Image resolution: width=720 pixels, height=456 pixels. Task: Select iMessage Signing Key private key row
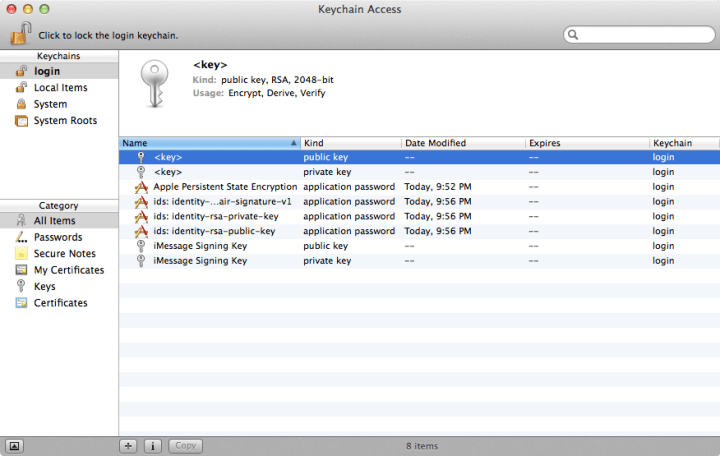419,261
